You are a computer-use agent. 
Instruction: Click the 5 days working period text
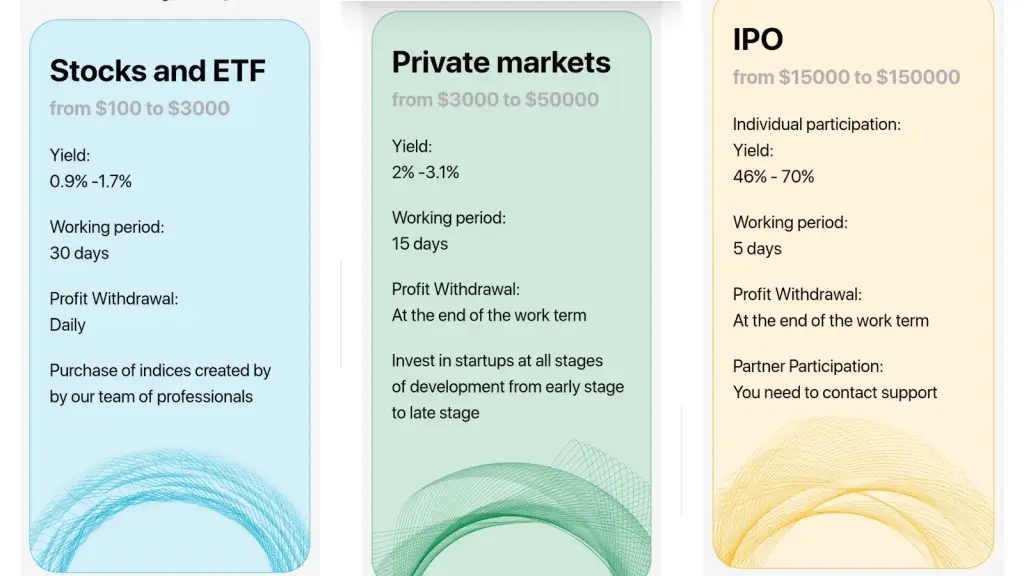[x=757, y=249]
